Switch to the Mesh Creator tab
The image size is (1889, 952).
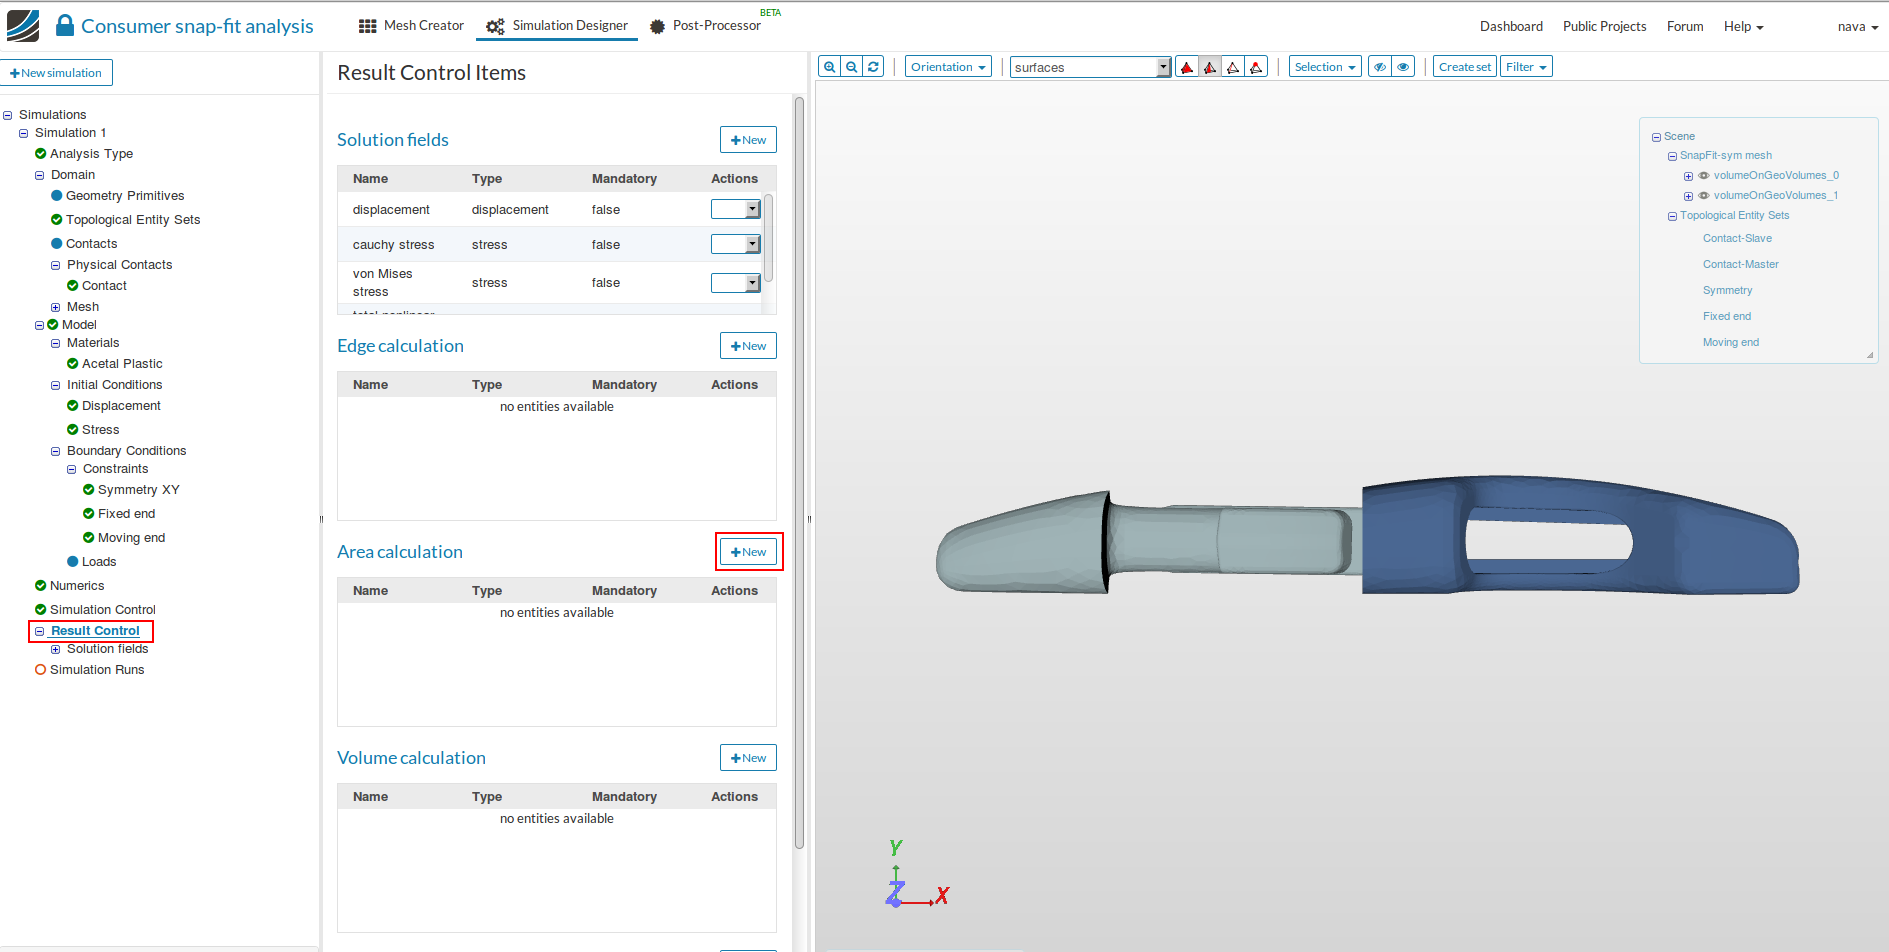[411, 26]
